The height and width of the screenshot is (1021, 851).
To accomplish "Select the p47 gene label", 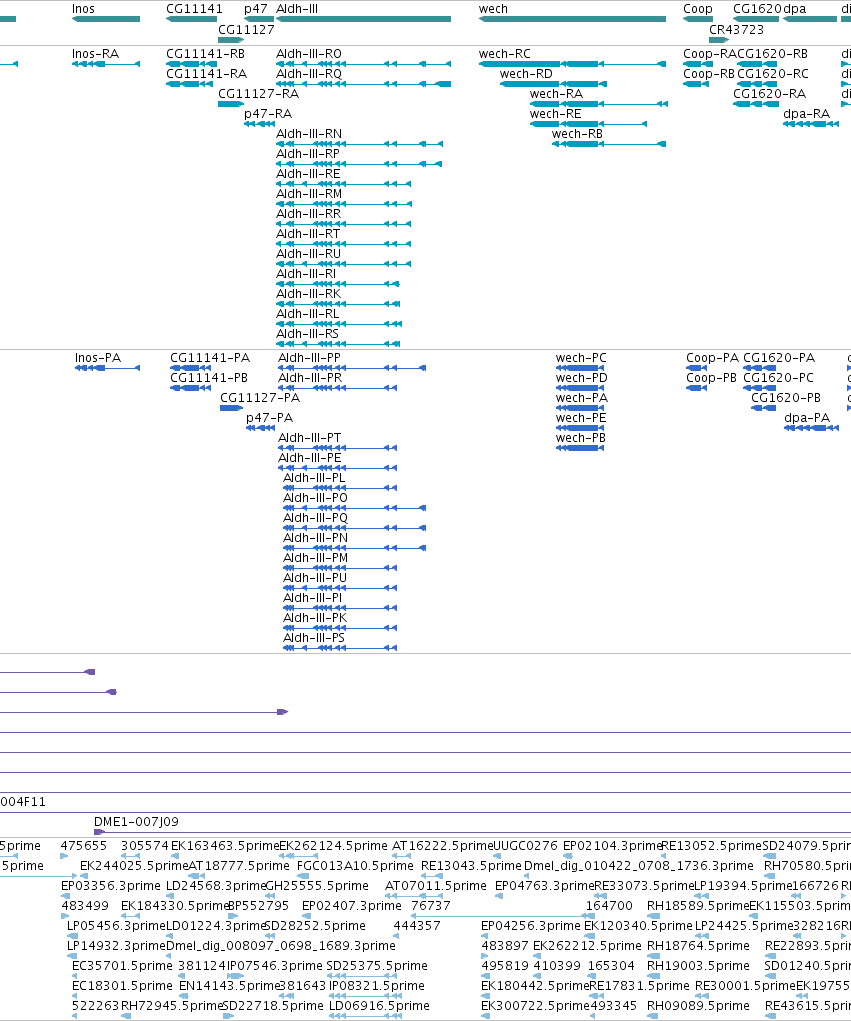I will click(255, 10).
